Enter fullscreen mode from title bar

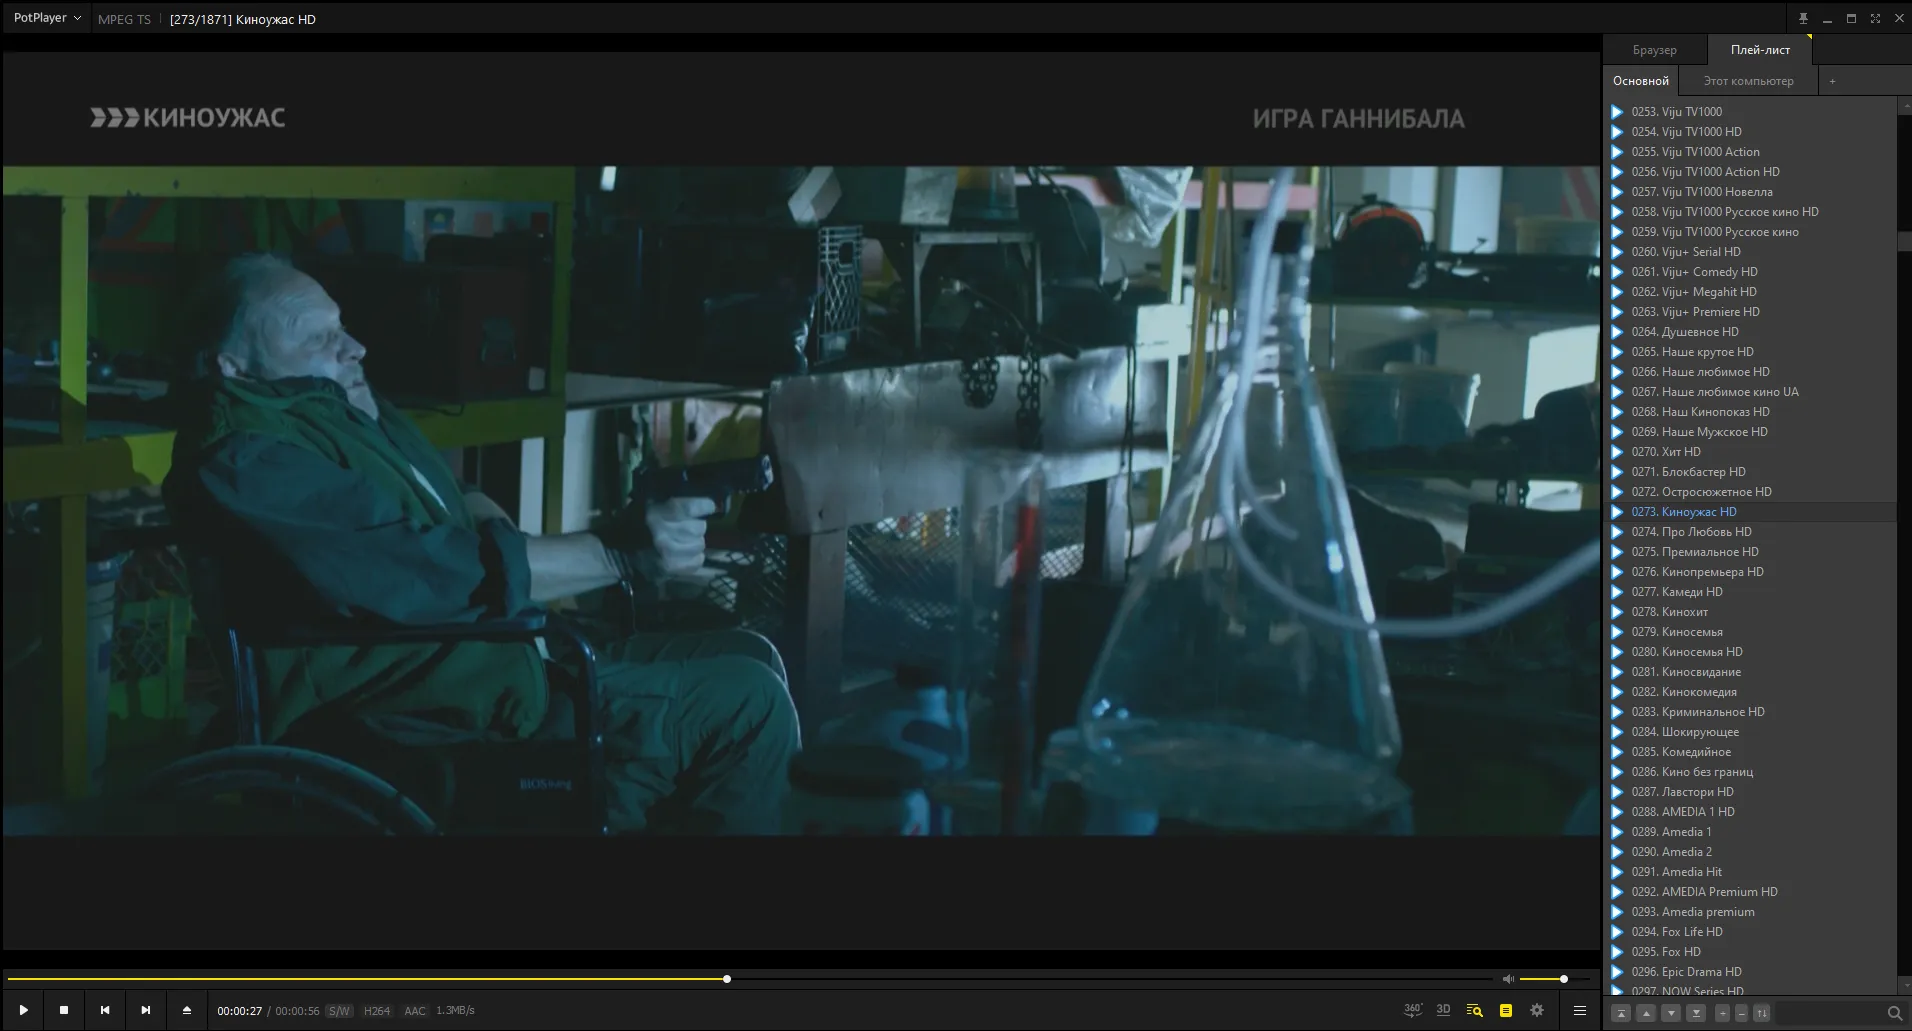pyautogui.click(x=1875, y=19)
